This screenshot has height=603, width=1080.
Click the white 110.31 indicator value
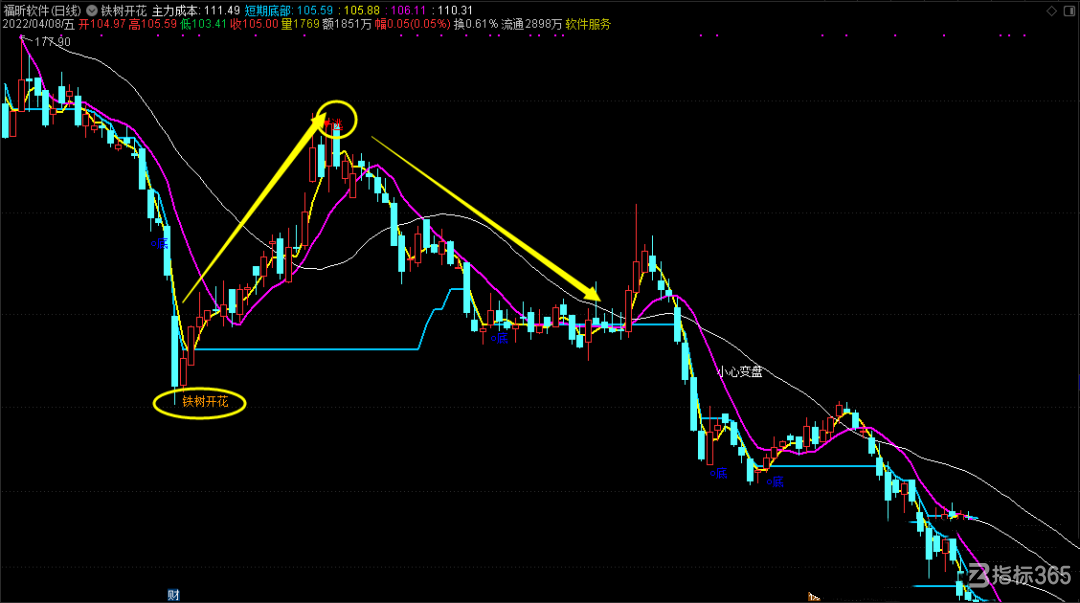click(455, 11)
